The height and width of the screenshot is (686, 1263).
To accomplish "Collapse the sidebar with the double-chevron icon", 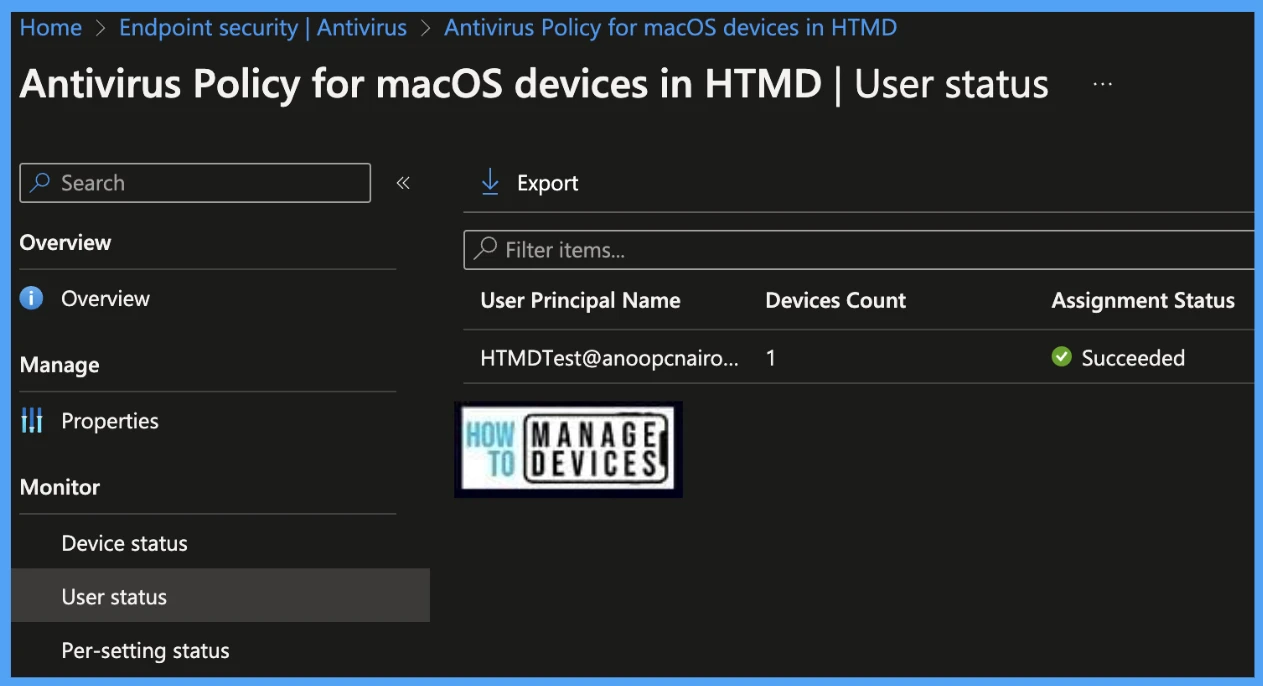I will [x=403, y=183].
